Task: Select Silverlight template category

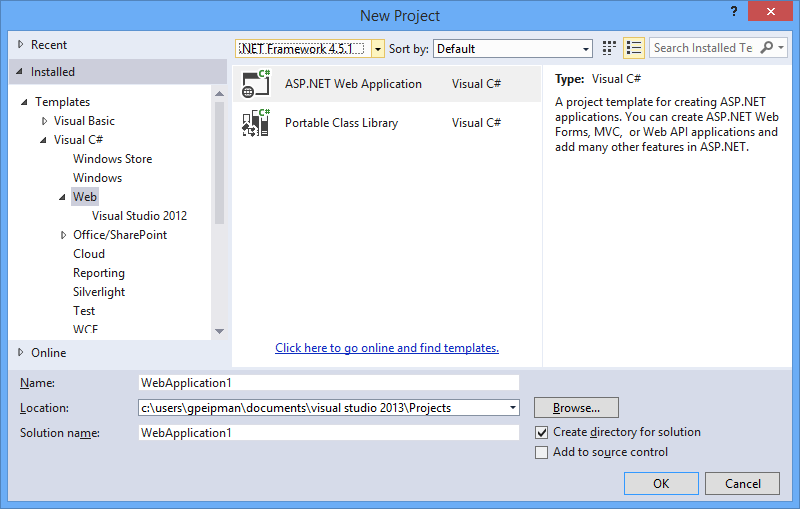Action: [x=99, y=292]
